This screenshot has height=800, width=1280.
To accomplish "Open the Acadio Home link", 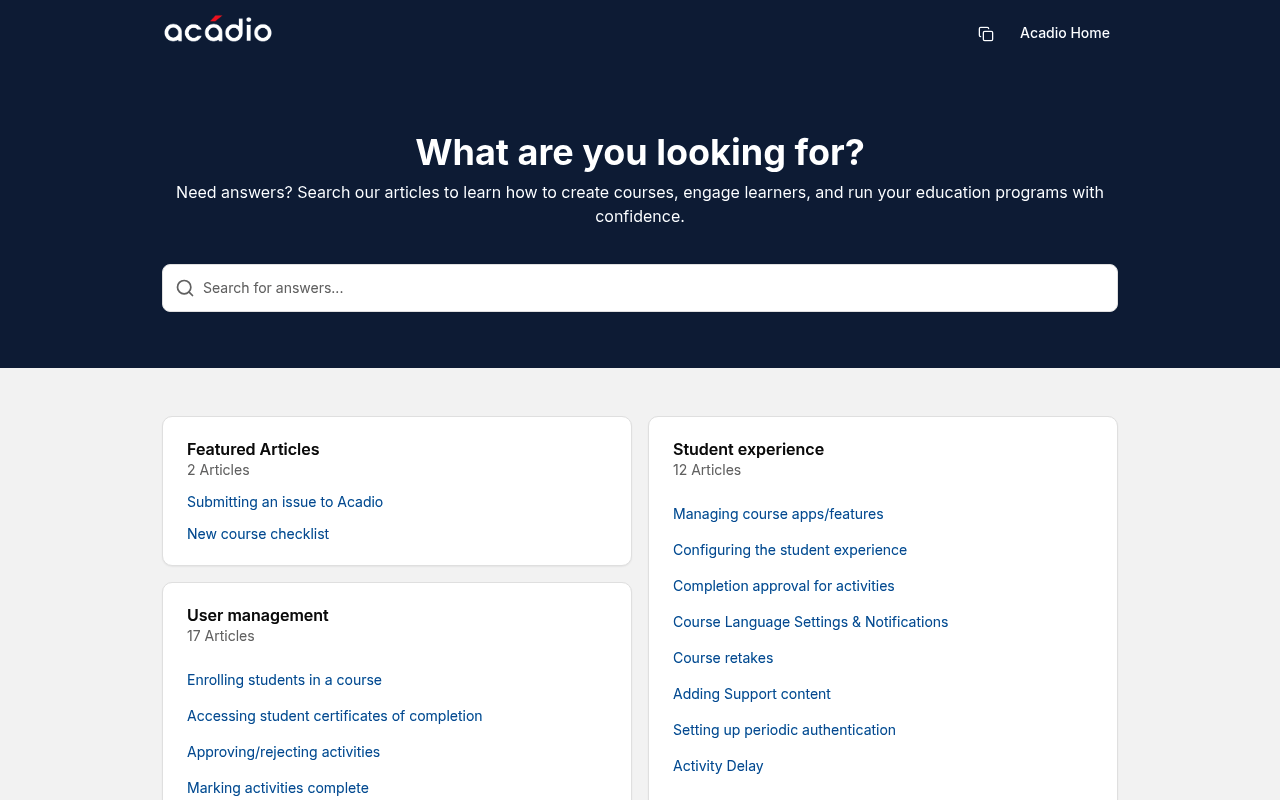I will (1065, 33).
